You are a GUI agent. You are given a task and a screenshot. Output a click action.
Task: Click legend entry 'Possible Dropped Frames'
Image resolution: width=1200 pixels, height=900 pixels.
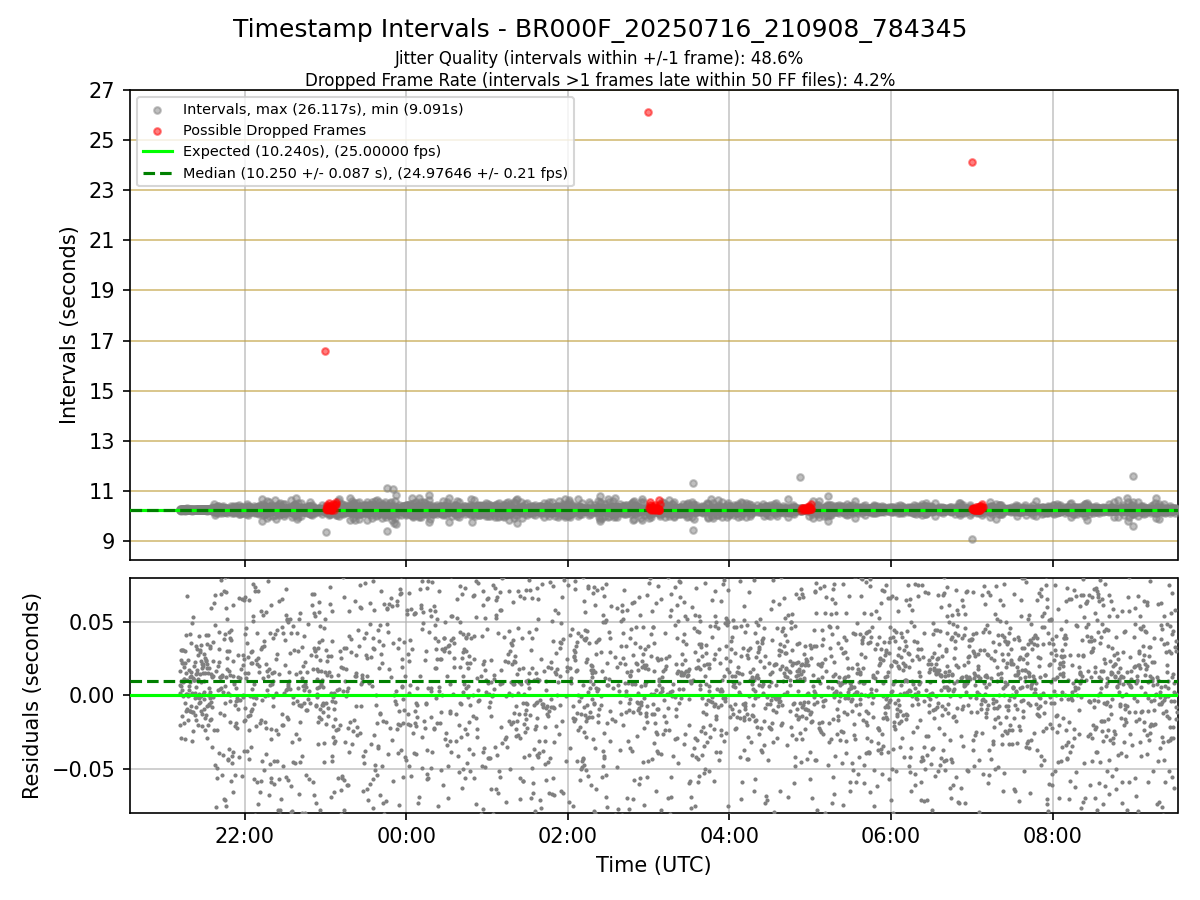pyautogui.click(x=274, y=130)
